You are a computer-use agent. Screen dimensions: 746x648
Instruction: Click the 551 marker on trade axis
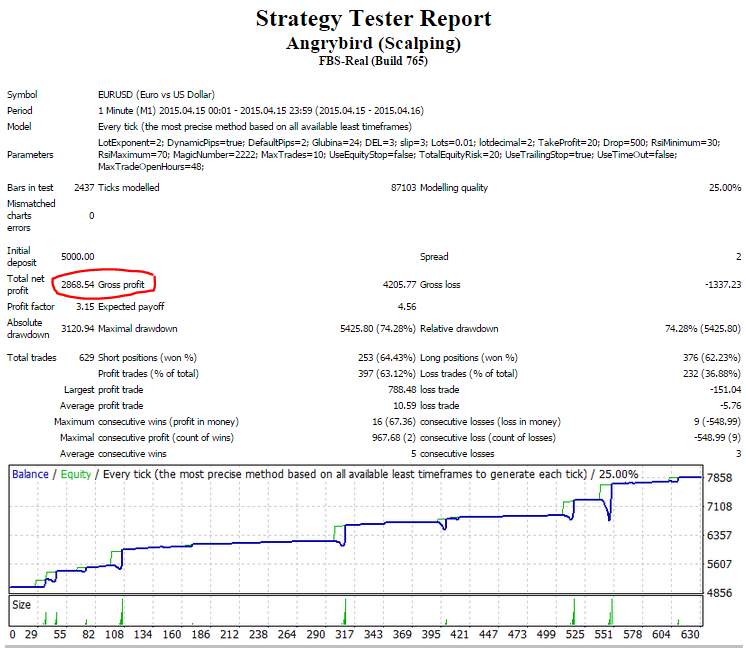coord(604,634)
